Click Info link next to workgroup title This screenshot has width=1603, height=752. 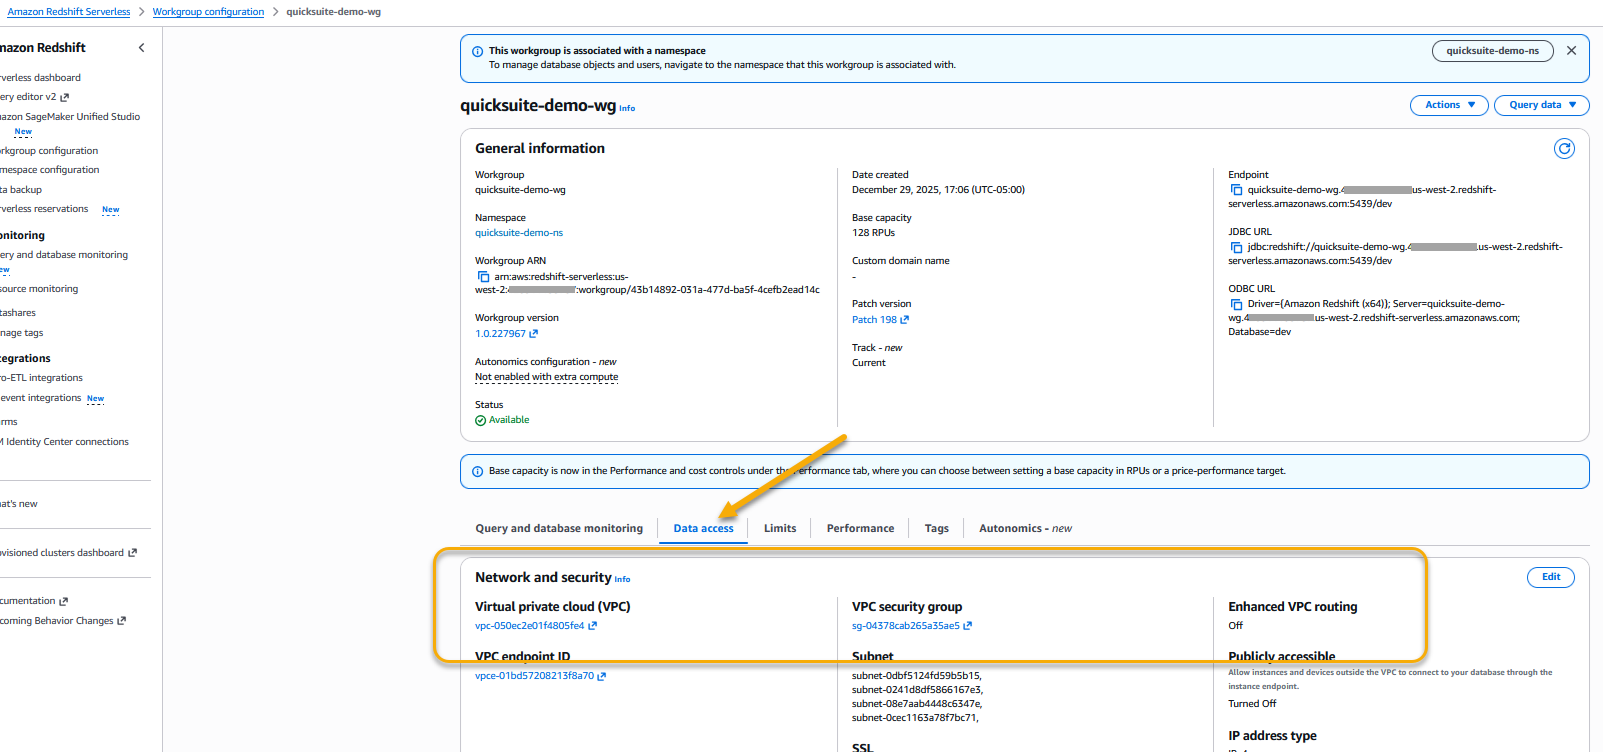point(627,108)
